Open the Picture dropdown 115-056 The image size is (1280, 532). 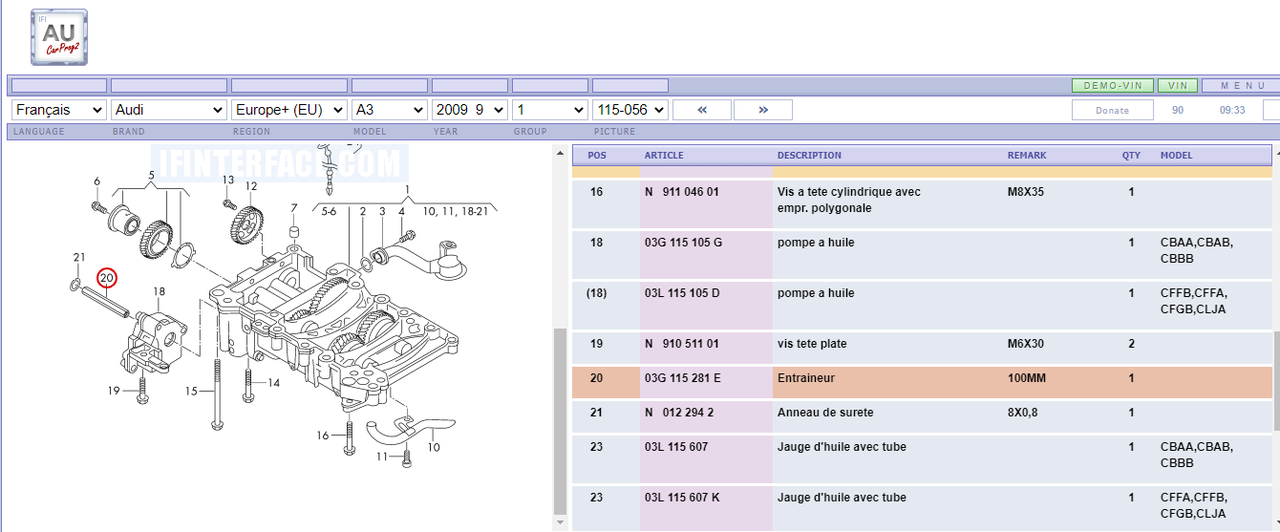629,110
